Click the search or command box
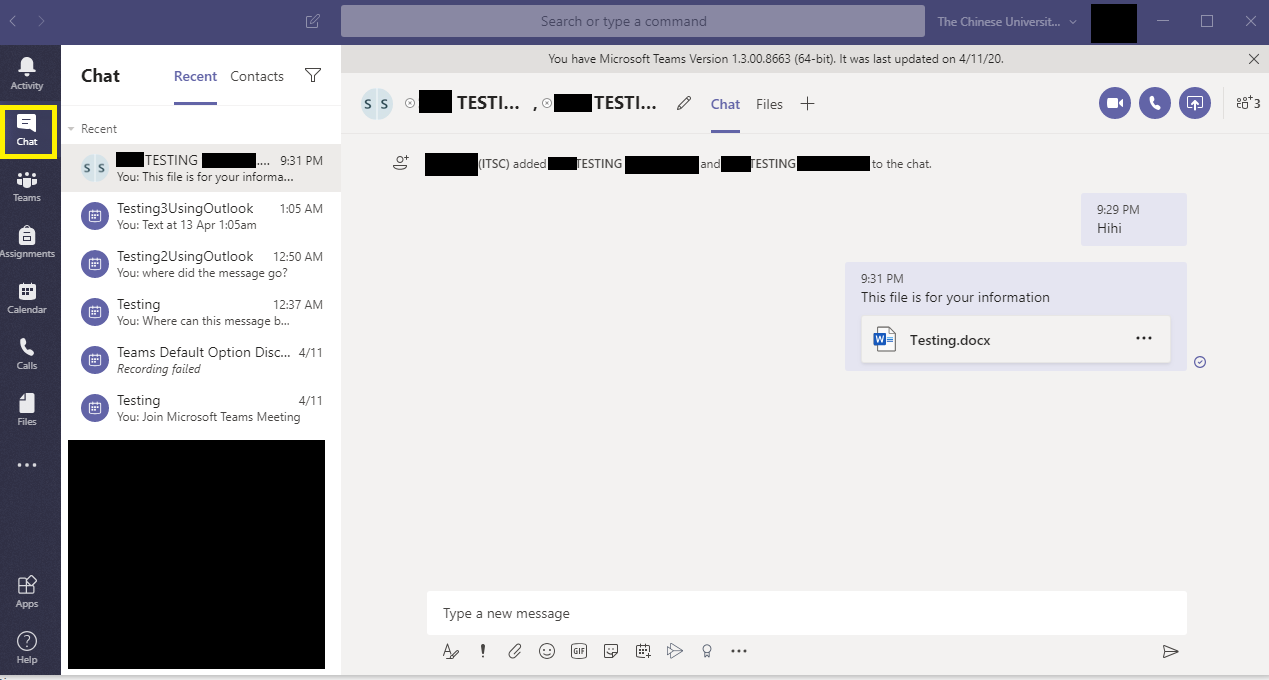Screen dimensions: 1269x680 (632, 21)
